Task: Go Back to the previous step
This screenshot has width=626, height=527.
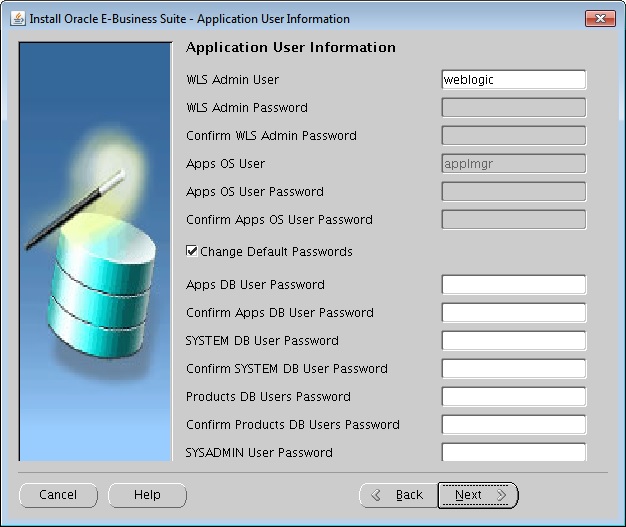Action: (x=397, y=495)
